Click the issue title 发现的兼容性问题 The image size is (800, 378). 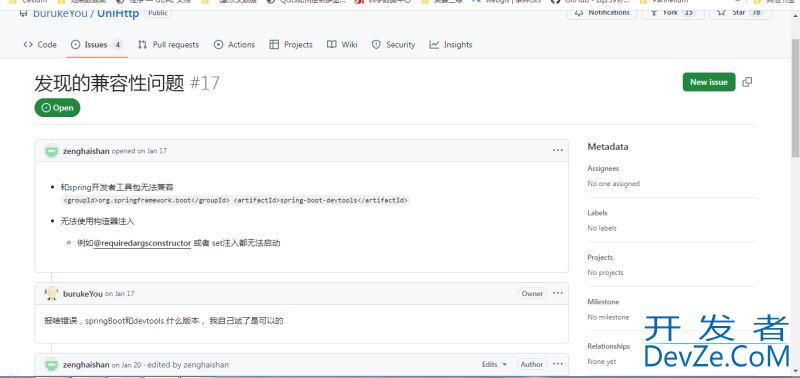pyautogui.click(x=109, y=83)
